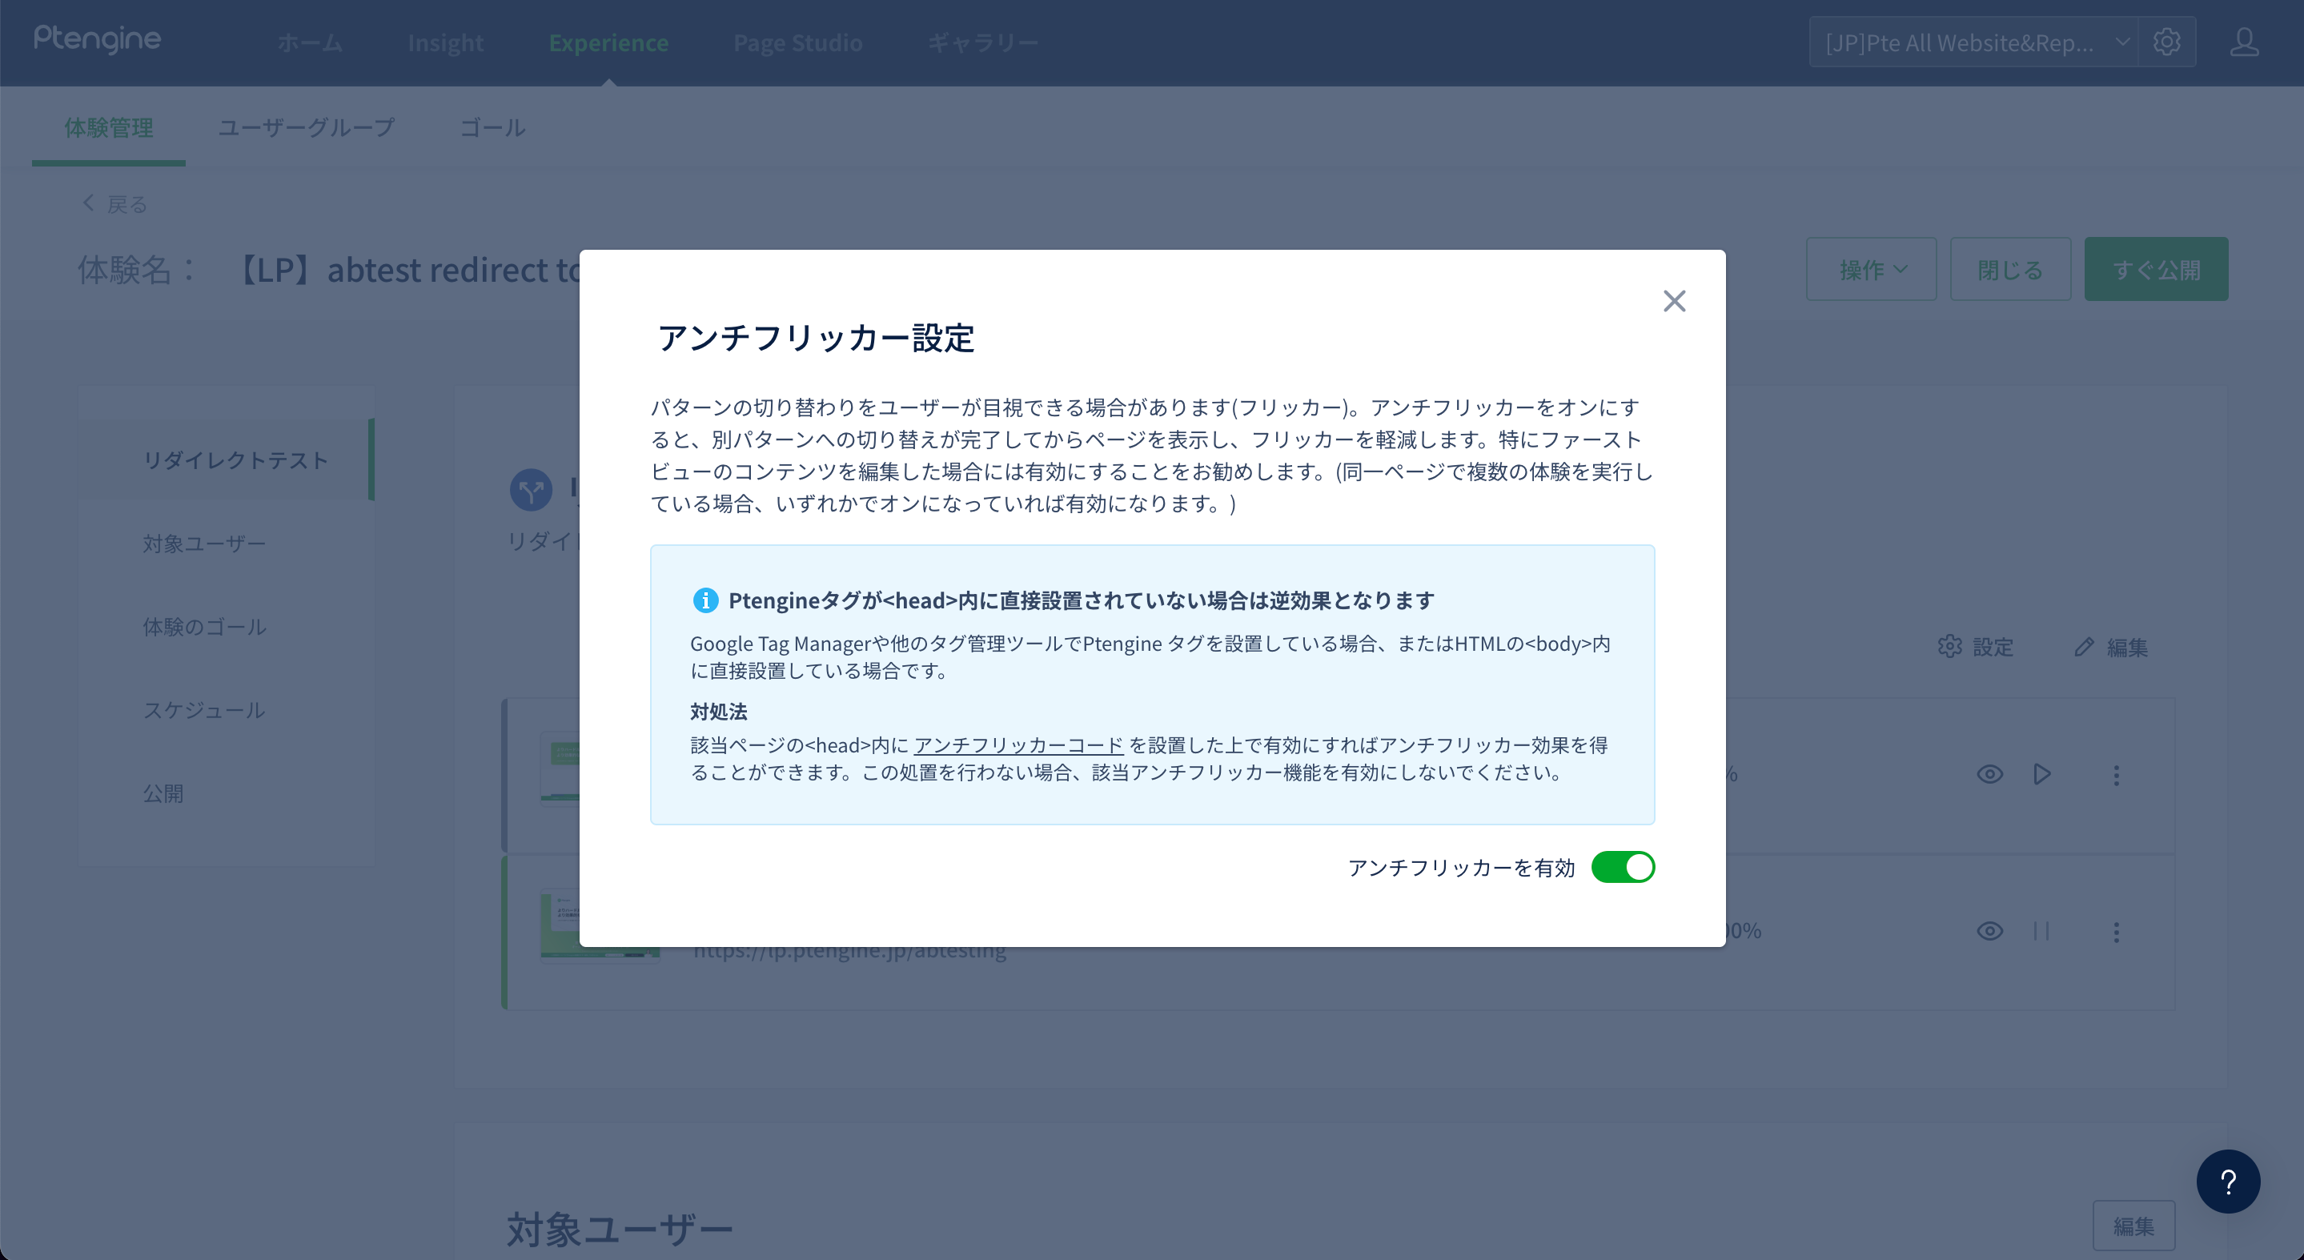Expand the 操作 dropdown button

[x=1871, y=269]
